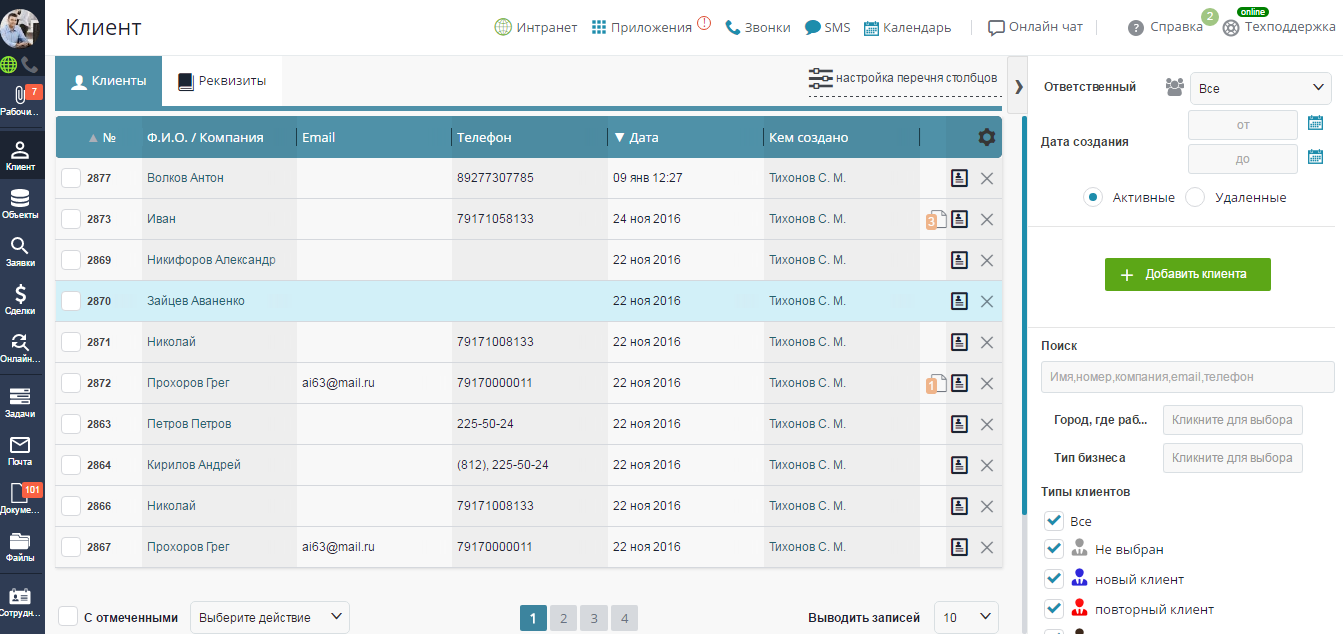Open the client card icon for Волков Антон
Screen dimensions: 1343x634
coord(959,178)
